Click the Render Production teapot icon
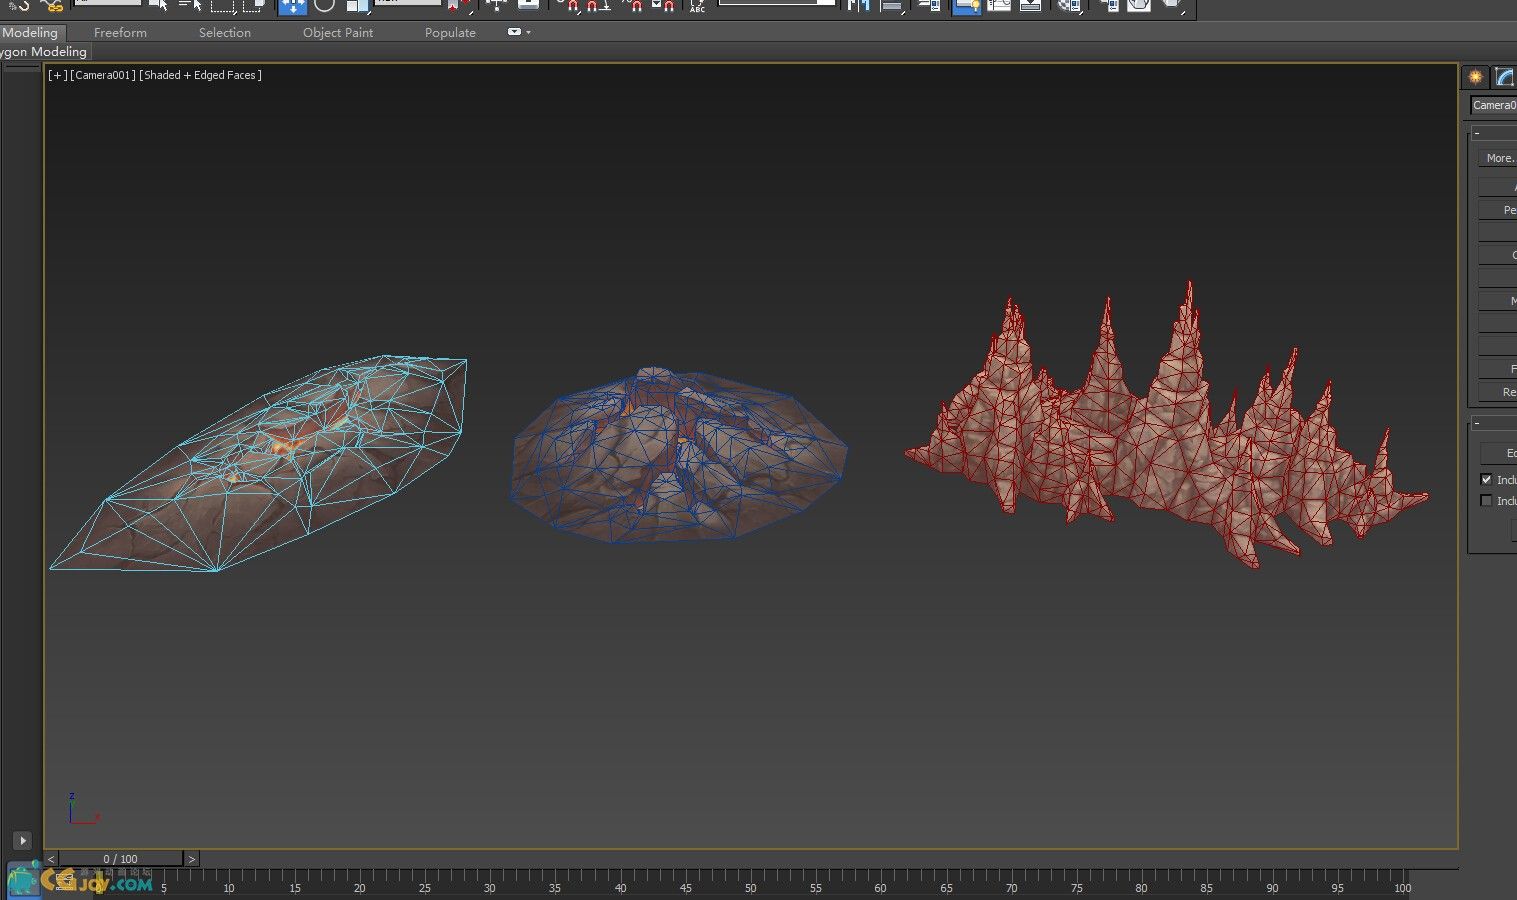The image size is (1517, 900). pos(1172,5)
